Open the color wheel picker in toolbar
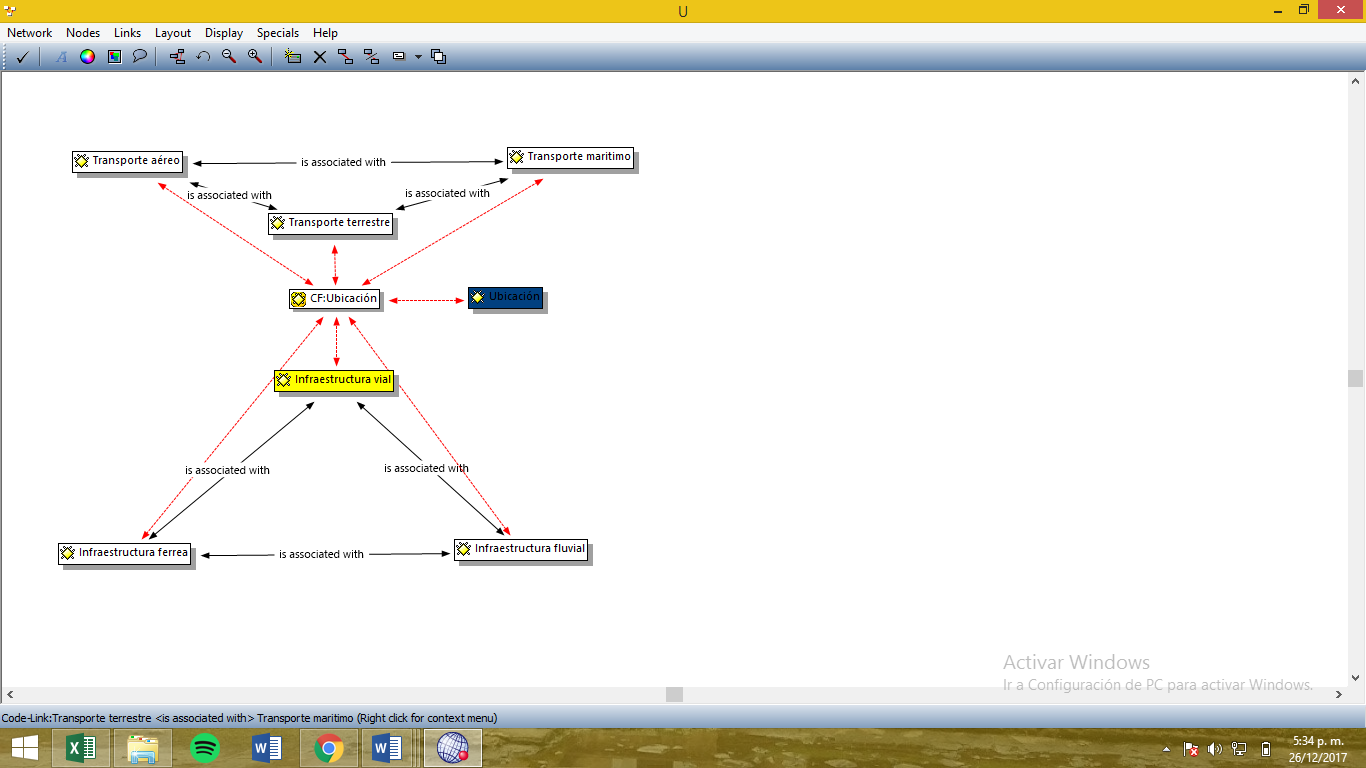 point(88,57)
